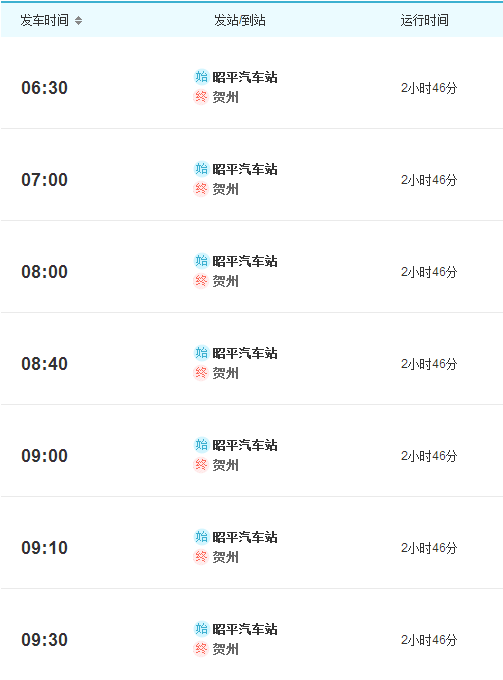
Task: Click start icon for 06:30 departure
Action: click(201, 77)
